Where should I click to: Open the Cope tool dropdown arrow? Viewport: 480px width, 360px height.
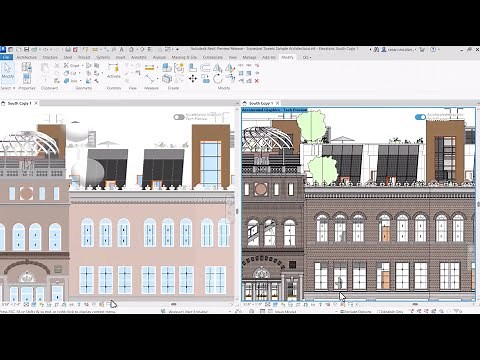coord(82,65)
